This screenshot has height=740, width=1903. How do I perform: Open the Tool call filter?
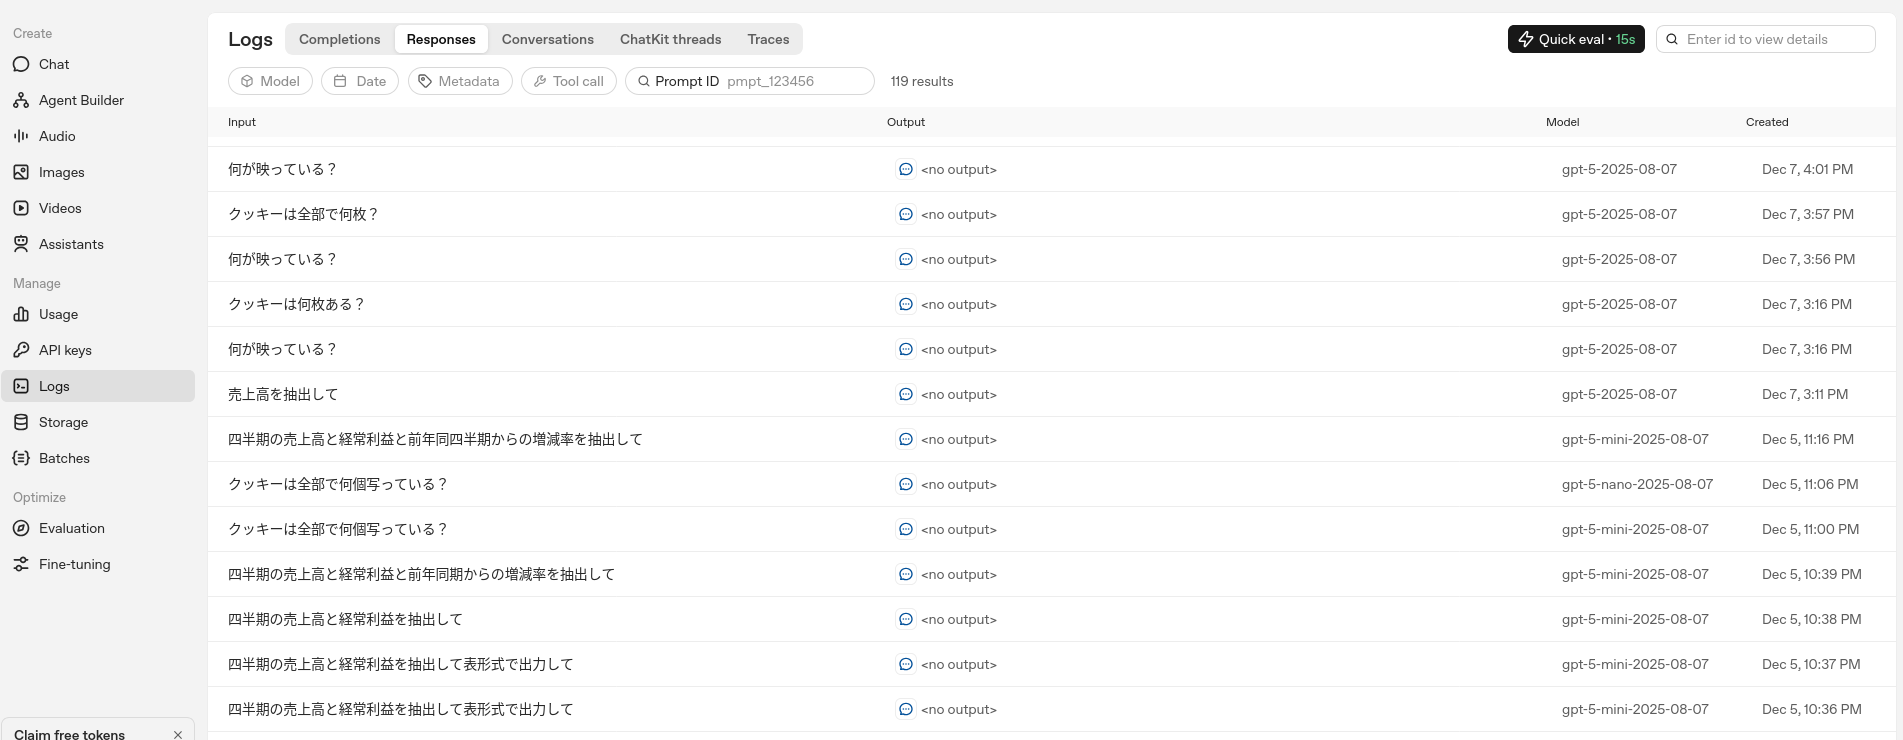click(568, 81)
